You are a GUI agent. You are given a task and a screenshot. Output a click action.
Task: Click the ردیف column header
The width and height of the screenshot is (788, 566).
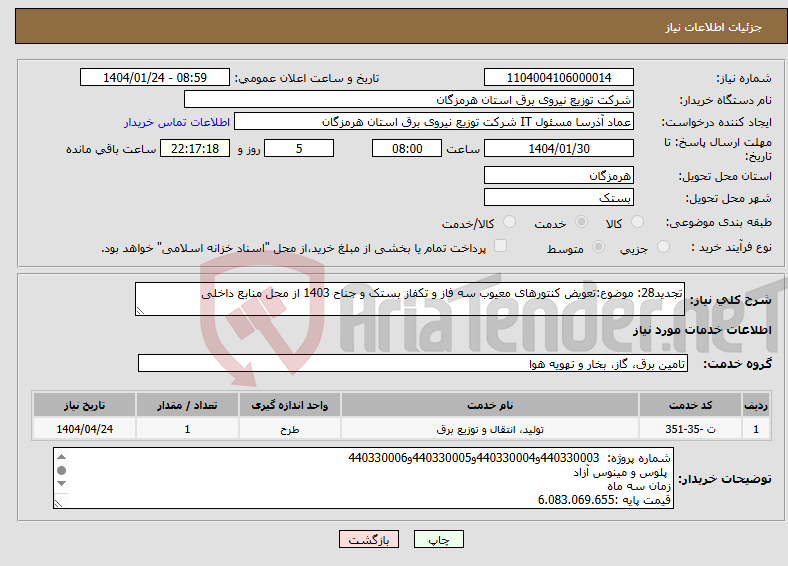[756, 405]
